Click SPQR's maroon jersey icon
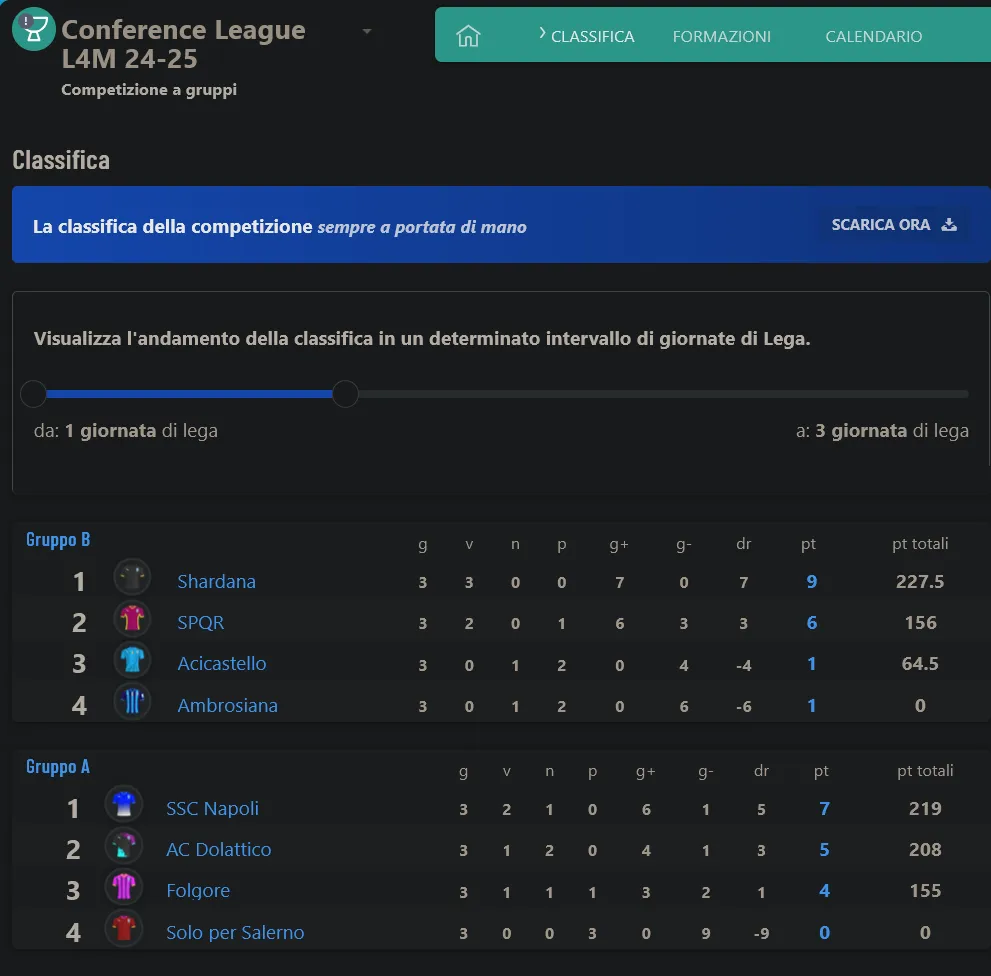The width and height of the screenshot is (991, 976). pos(132,621)
